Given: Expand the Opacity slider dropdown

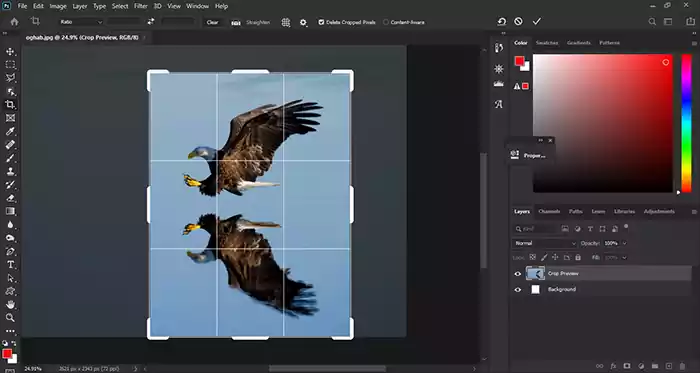Looking at the screenshot, I should pyautogui.click(x=624, y=243).
